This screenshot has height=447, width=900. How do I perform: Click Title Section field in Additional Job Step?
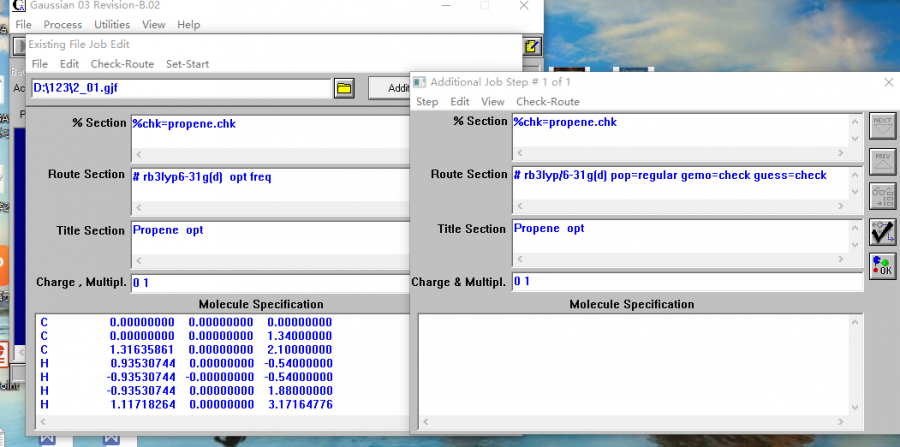(680, 236)
